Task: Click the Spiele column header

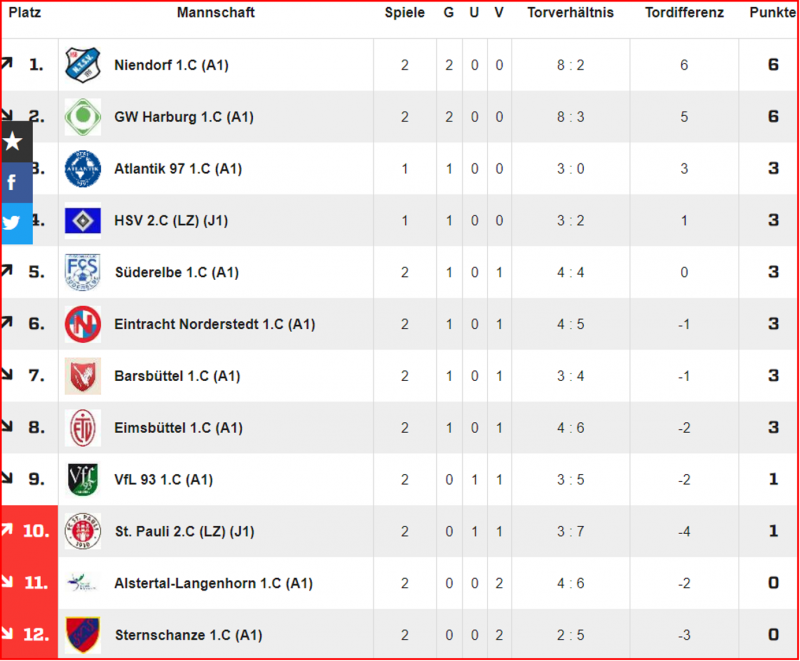Action: coord(405,13)
